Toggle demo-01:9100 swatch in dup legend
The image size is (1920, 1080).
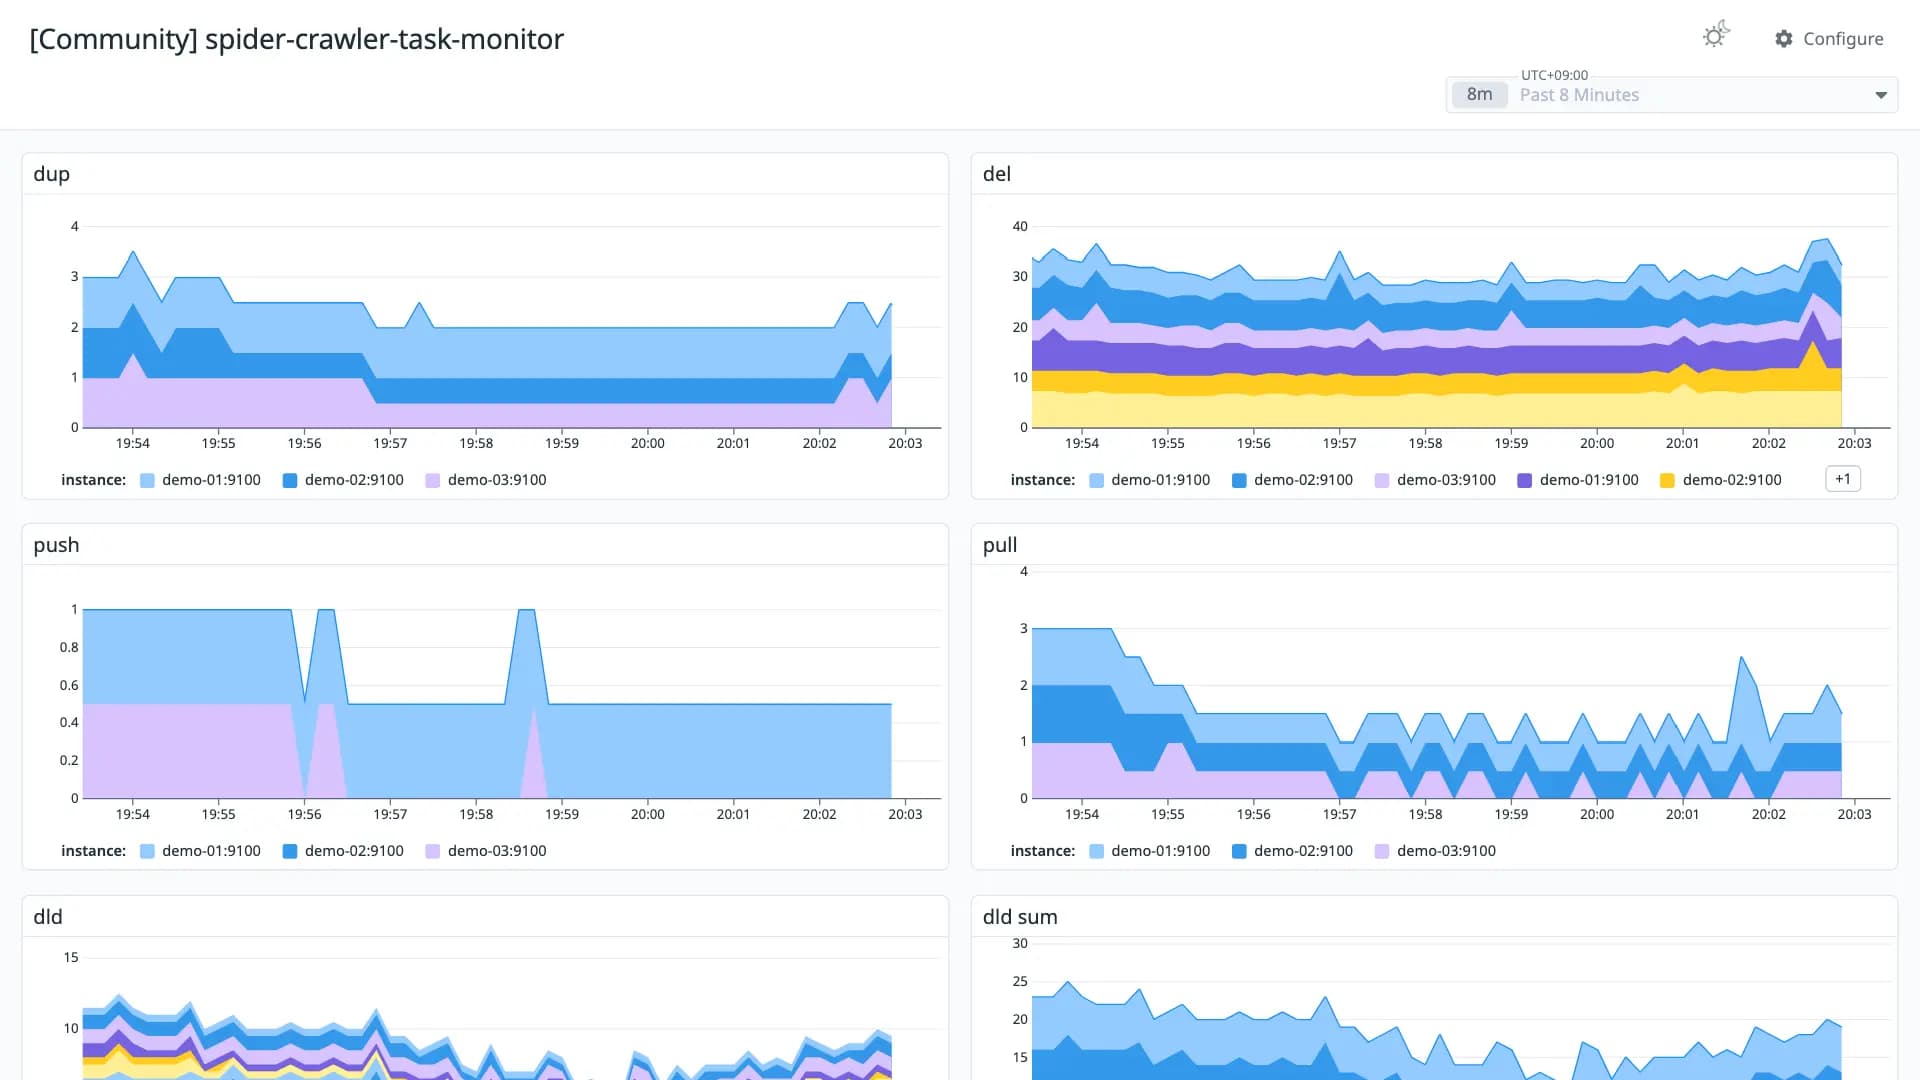[x=147, y=481]
